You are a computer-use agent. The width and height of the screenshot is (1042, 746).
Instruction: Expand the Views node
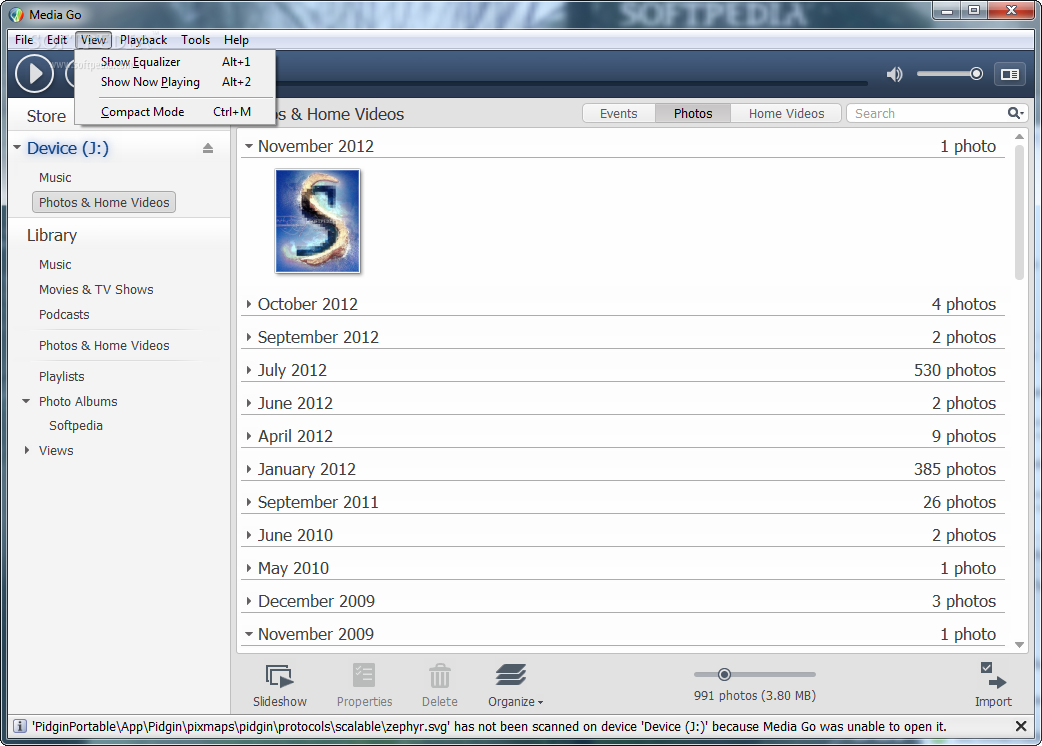click(x=27, y=450)
